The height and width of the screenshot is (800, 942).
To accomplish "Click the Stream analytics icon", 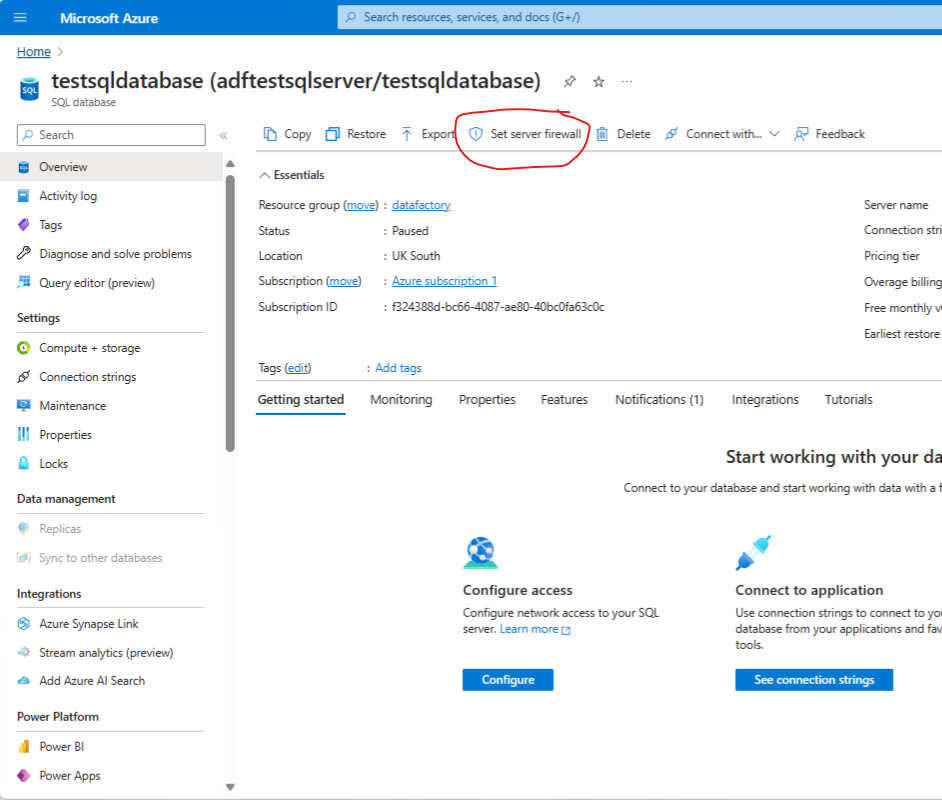I will 23,652.
